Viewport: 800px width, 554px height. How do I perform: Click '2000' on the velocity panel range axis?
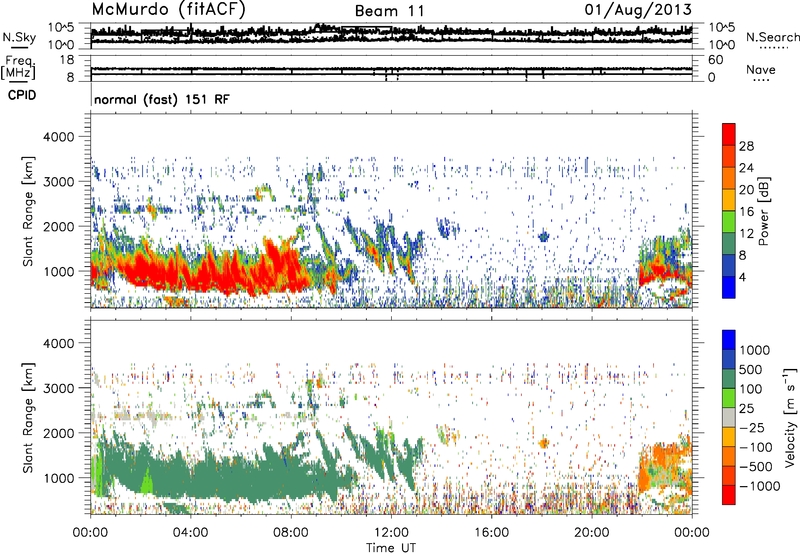pyautogui.click(x=58, y=433)
